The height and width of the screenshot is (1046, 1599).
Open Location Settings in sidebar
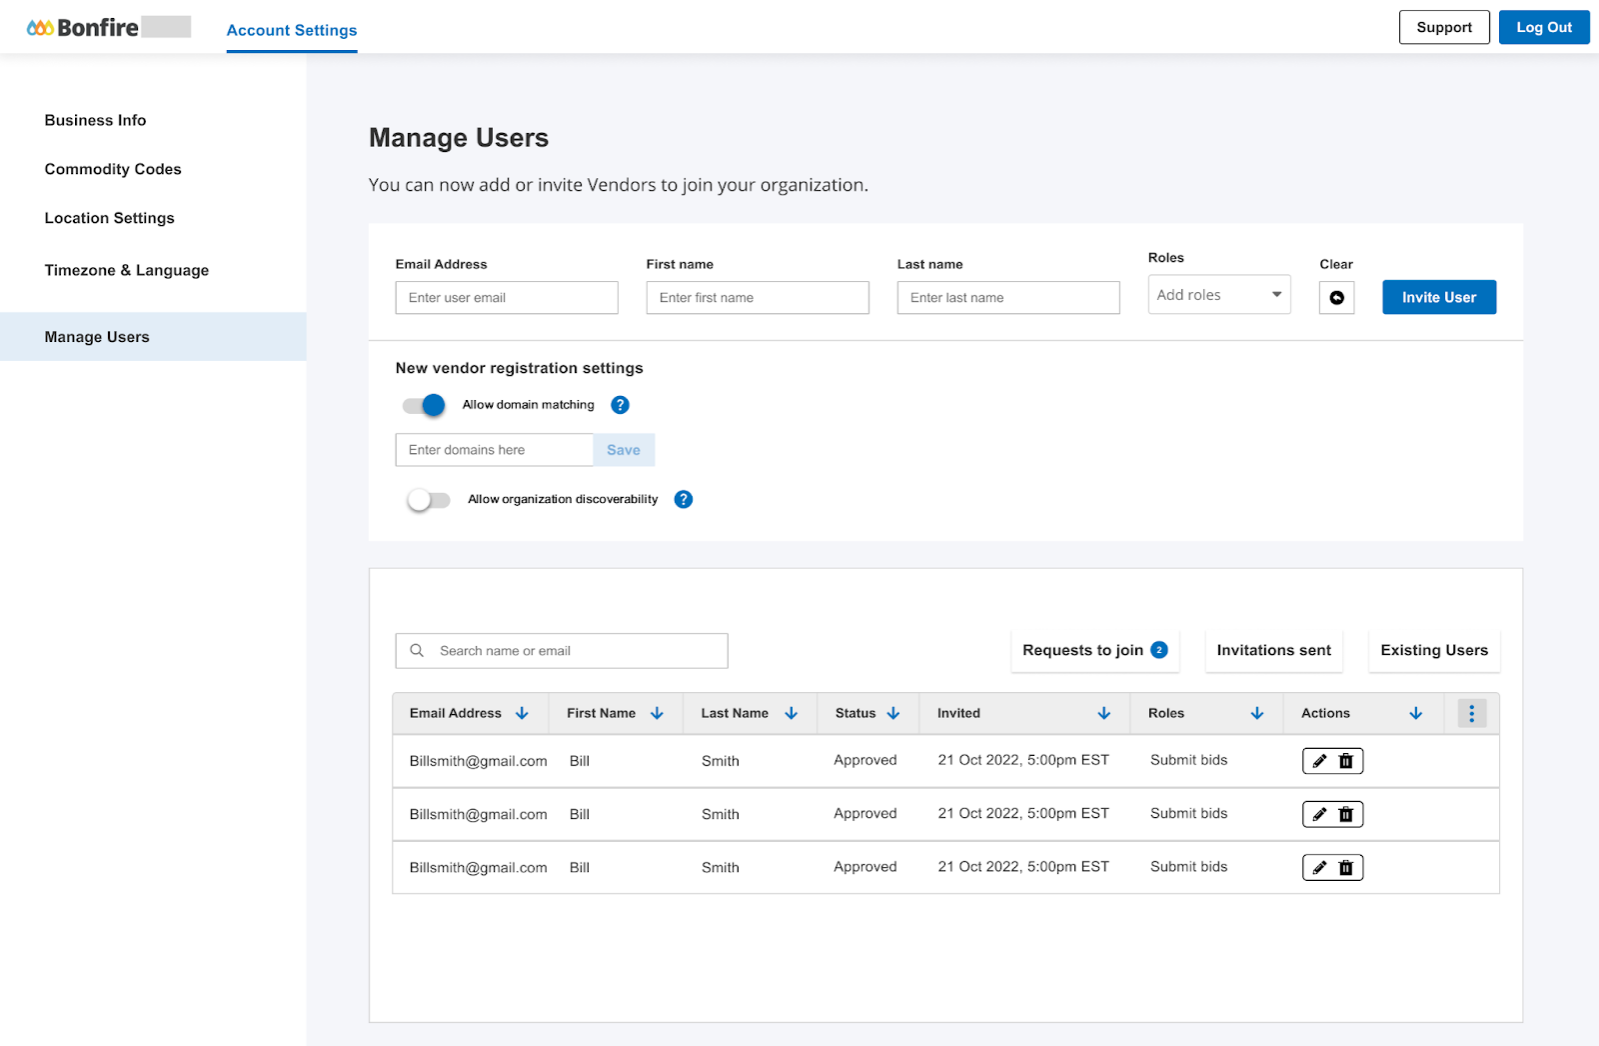(109, 218)
